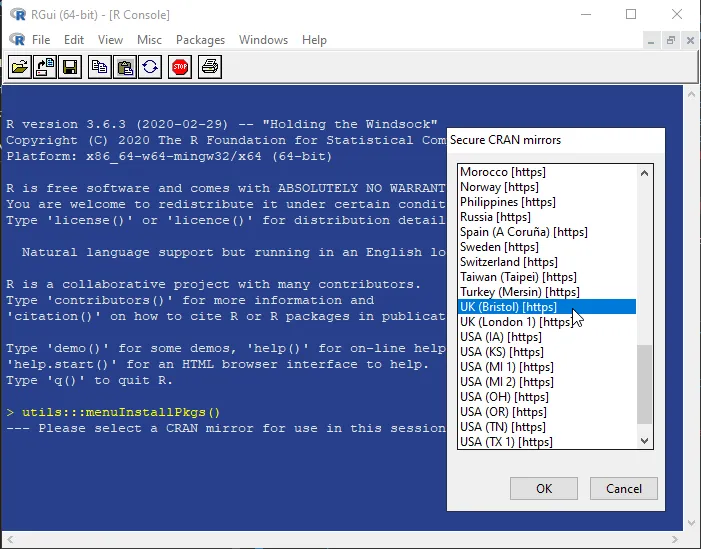Select Switzerland [https] mirror
Screen dimensions: 701x549
(547, 262)
